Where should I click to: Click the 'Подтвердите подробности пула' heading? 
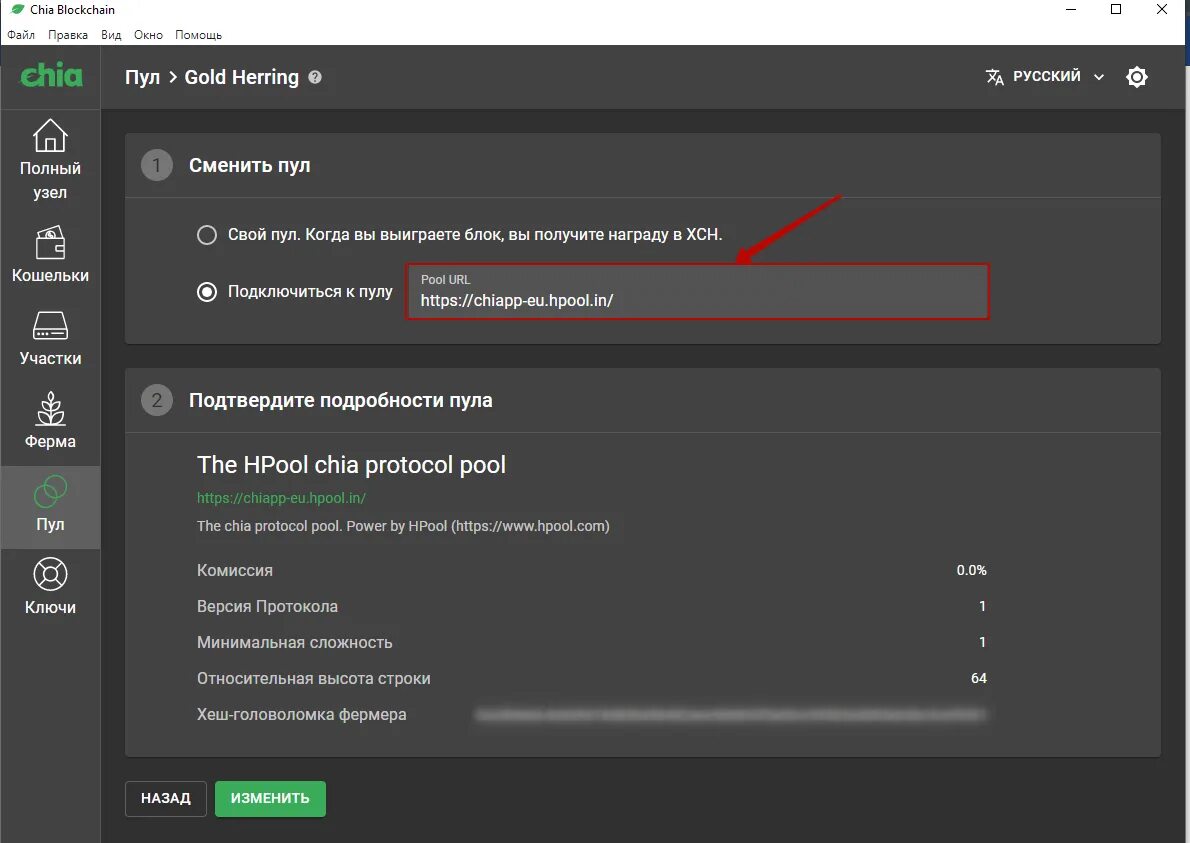pyautogui.click(x=340, y=400)
